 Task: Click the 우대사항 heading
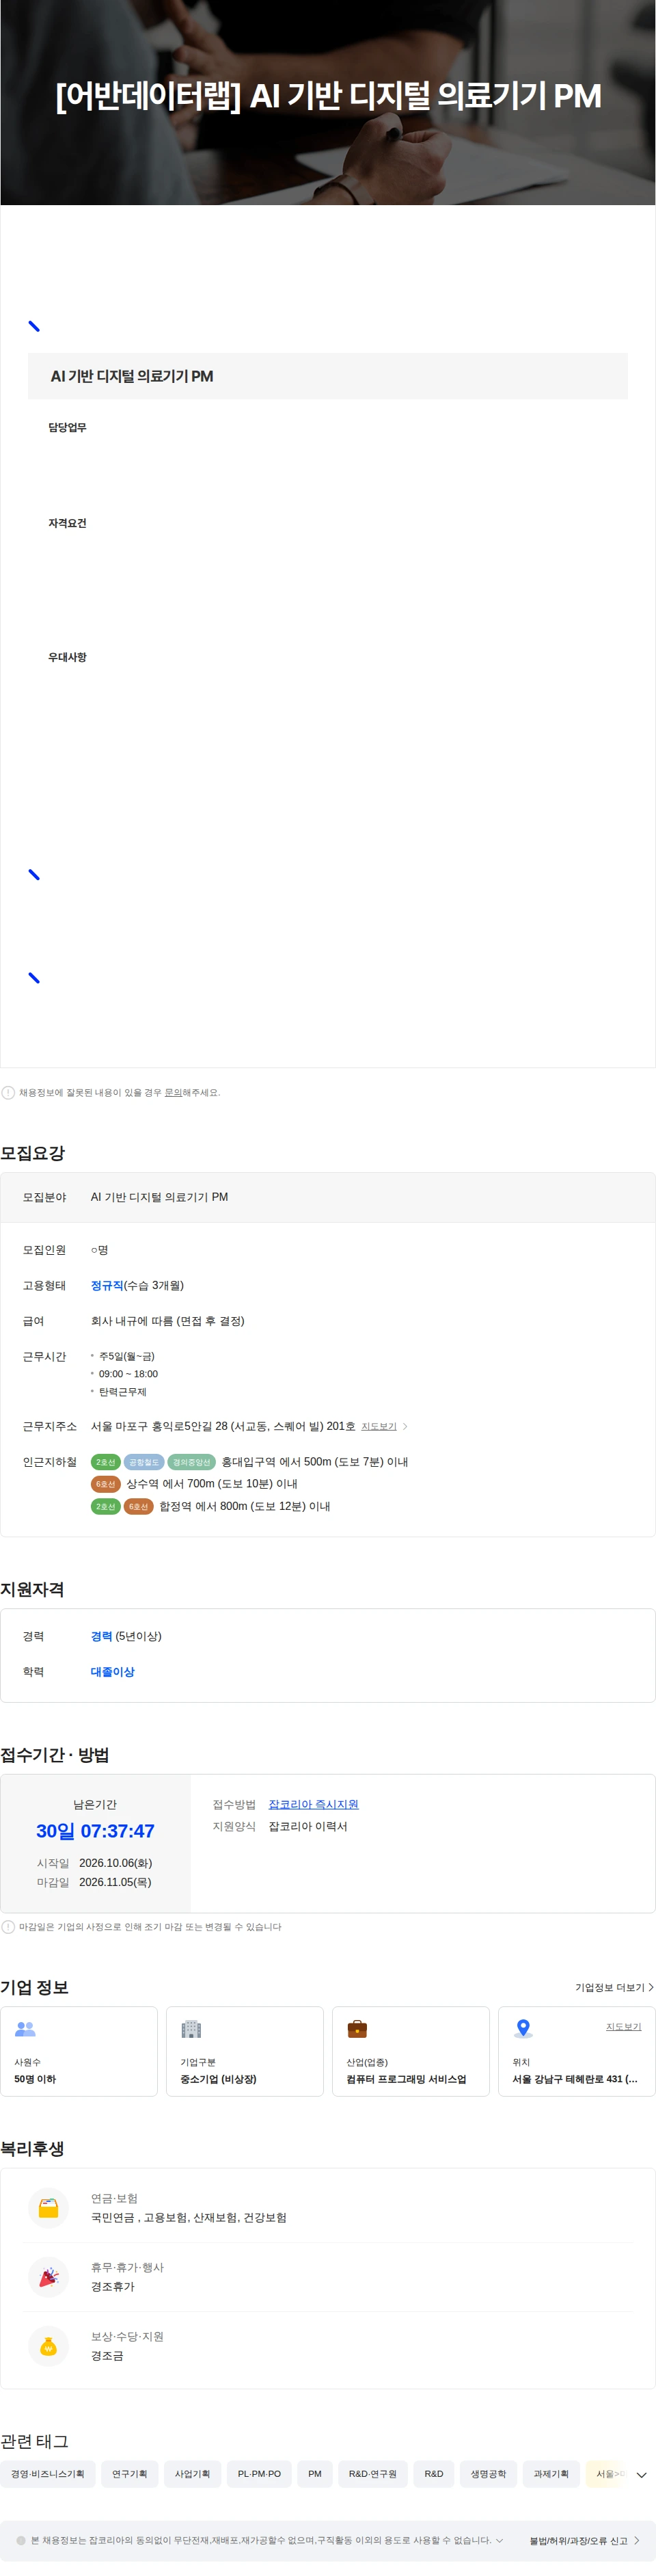point(67,657)
